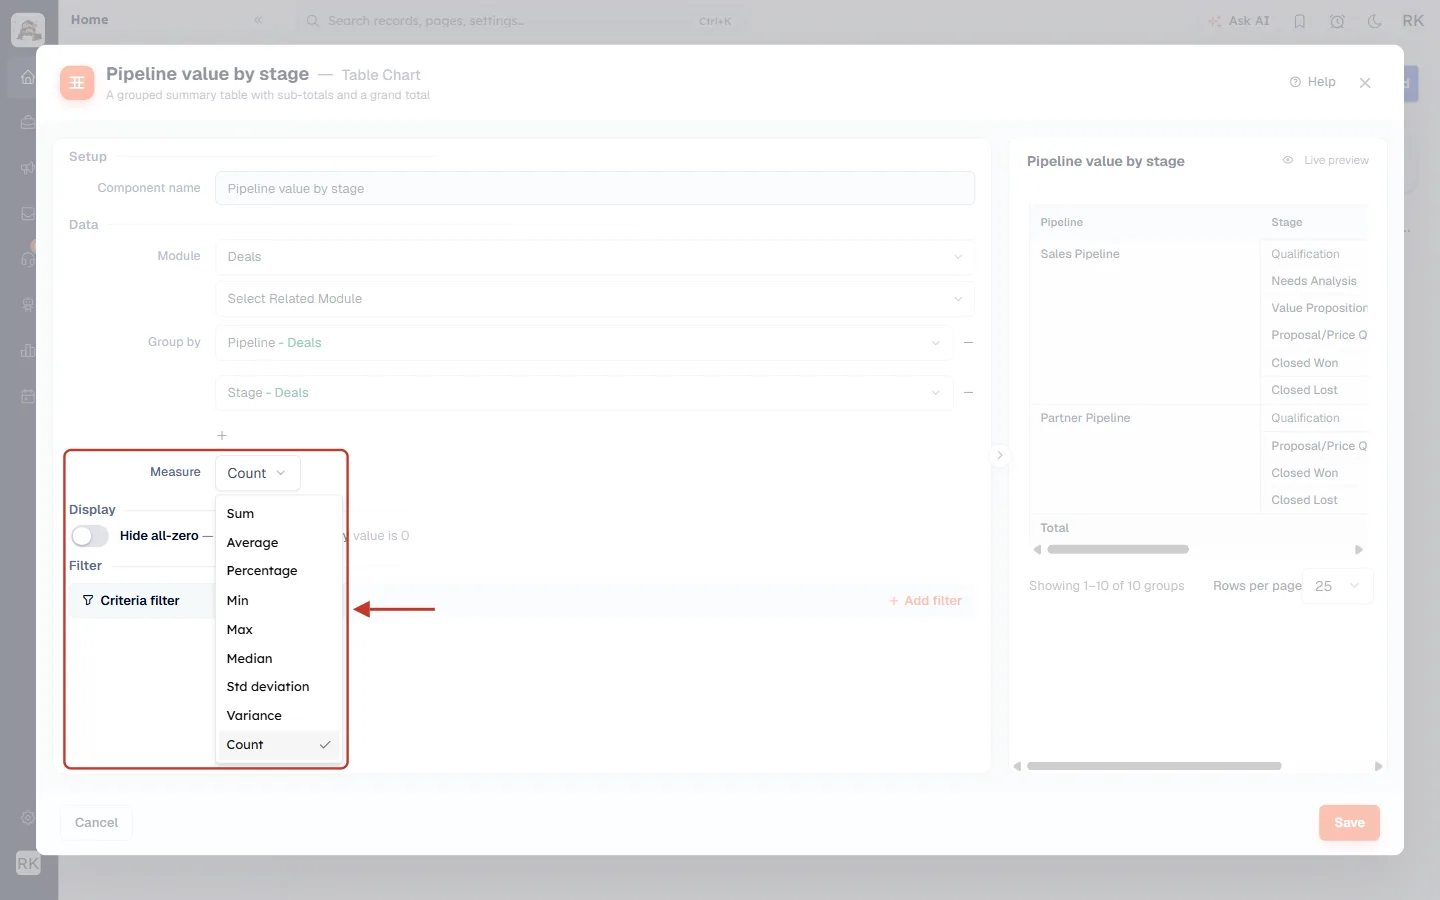Click the preview panel bottom scrollbar thumb
Image resolution: width=1440 pixels, height=900 pixels.
[1154, 766]
